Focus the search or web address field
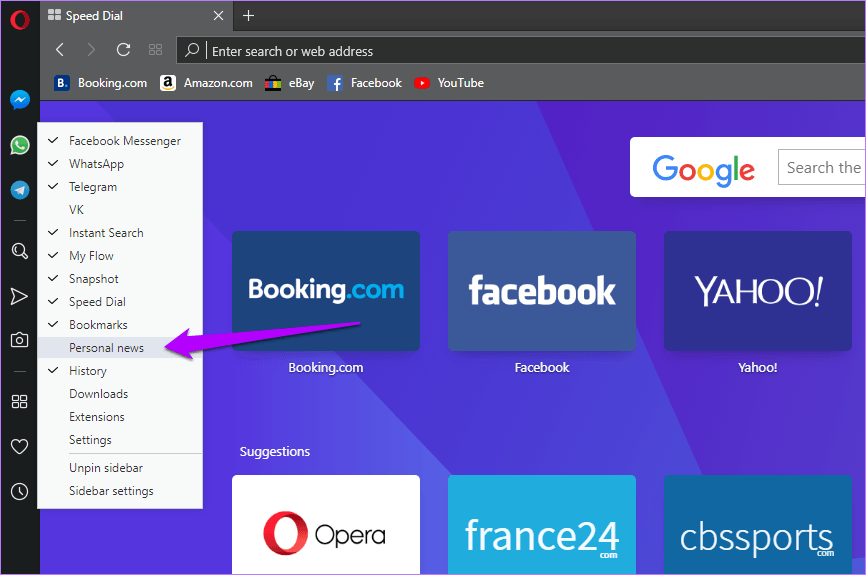The width and height of the screenshot is (866, 575). pyautogui.click(x=530, y=51)
